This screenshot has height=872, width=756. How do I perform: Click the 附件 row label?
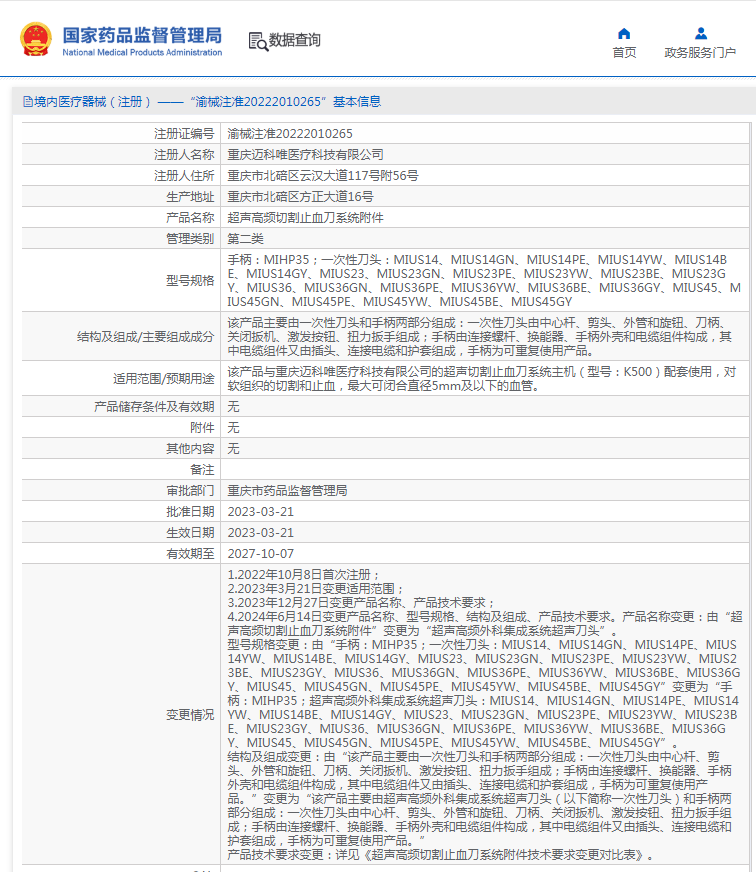202,428
